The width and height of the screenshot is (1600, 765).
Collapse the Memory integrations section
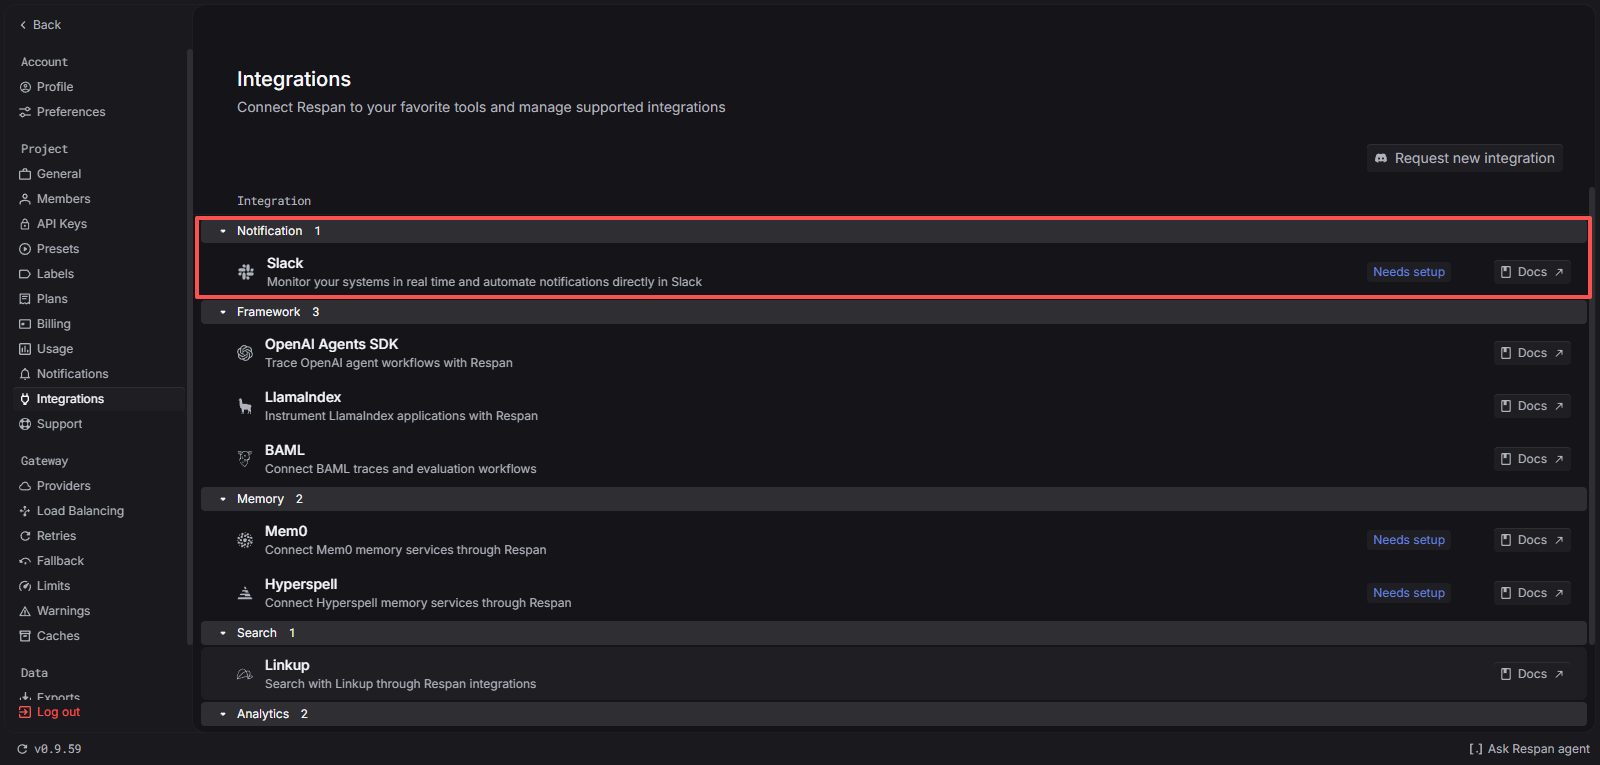[224, 498]
